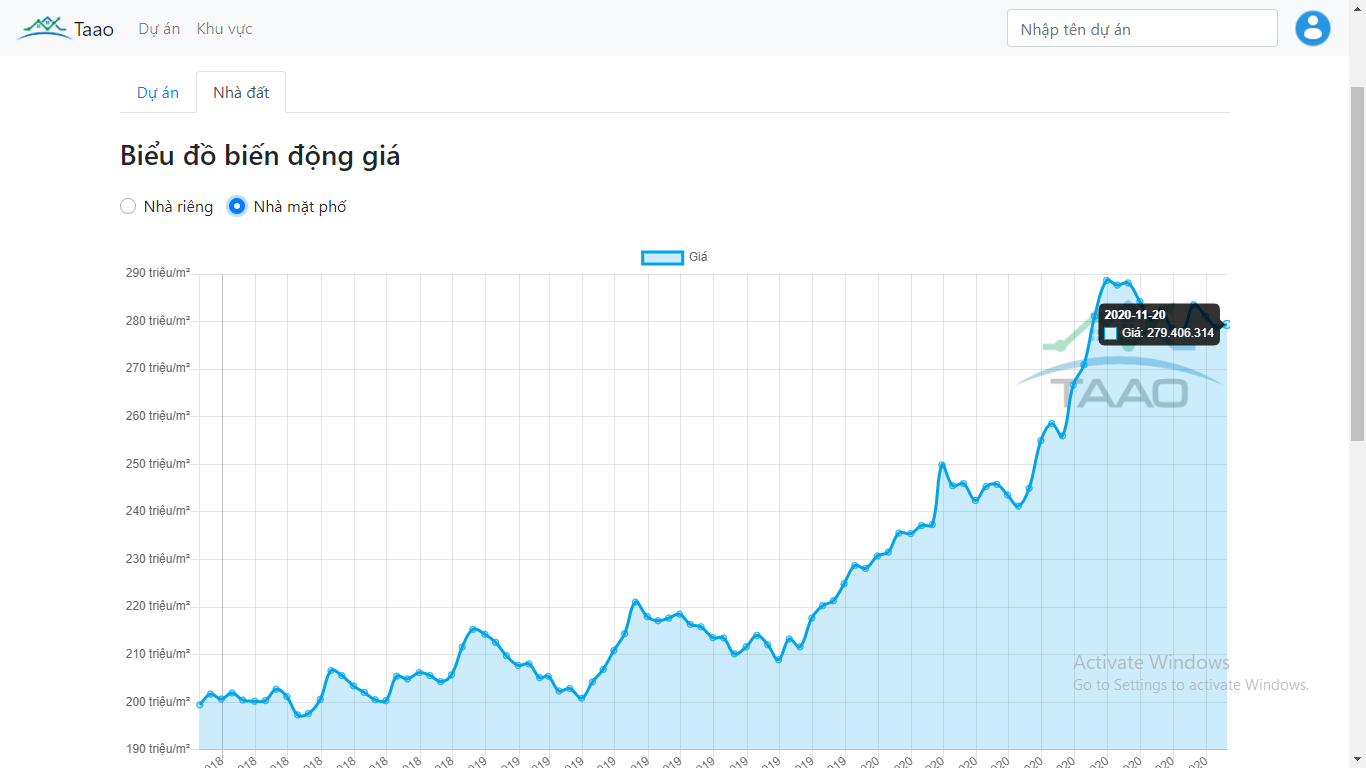
Task: Click the Giá legend color box
Action: coord(662,257)
